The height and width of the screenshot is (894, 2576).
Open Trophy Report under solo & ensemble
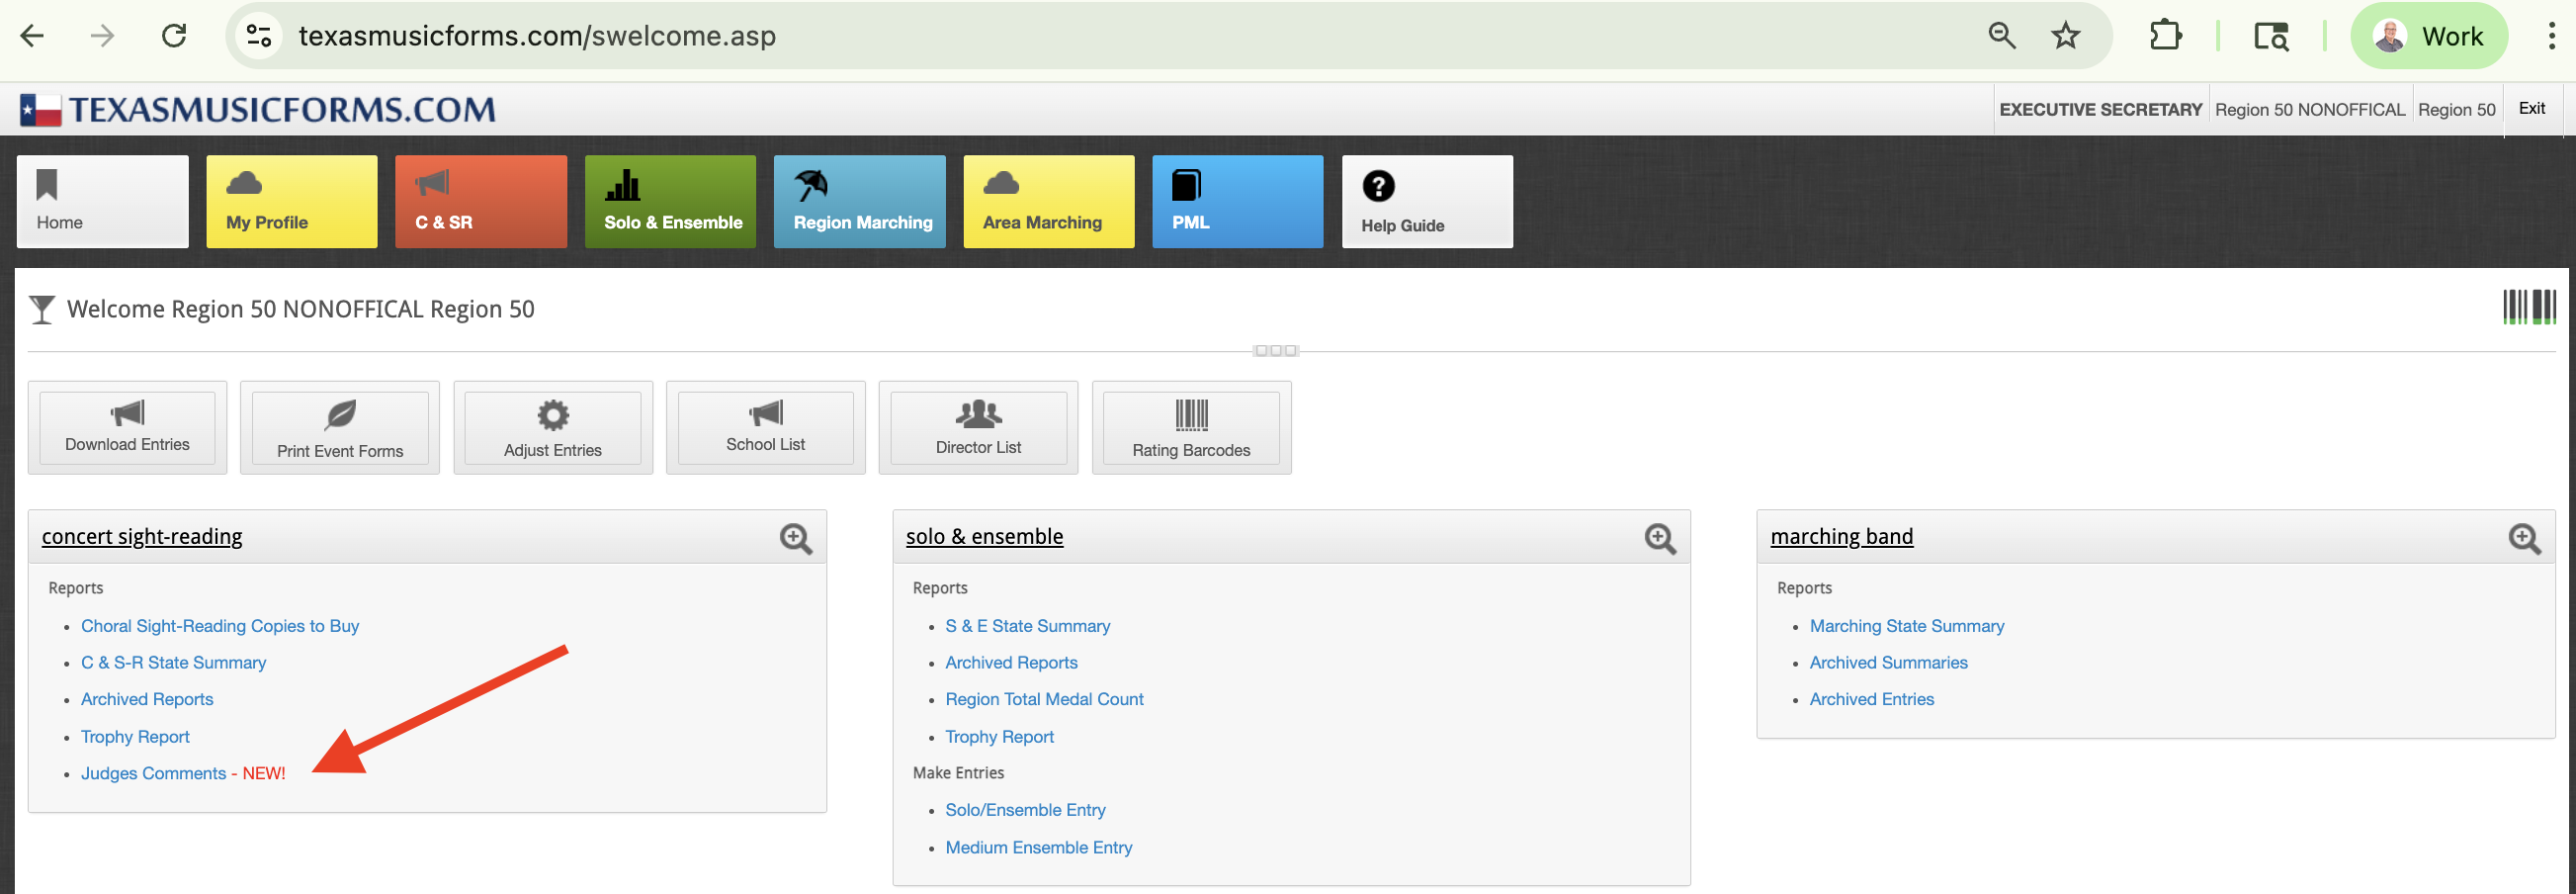point(1000,737)
